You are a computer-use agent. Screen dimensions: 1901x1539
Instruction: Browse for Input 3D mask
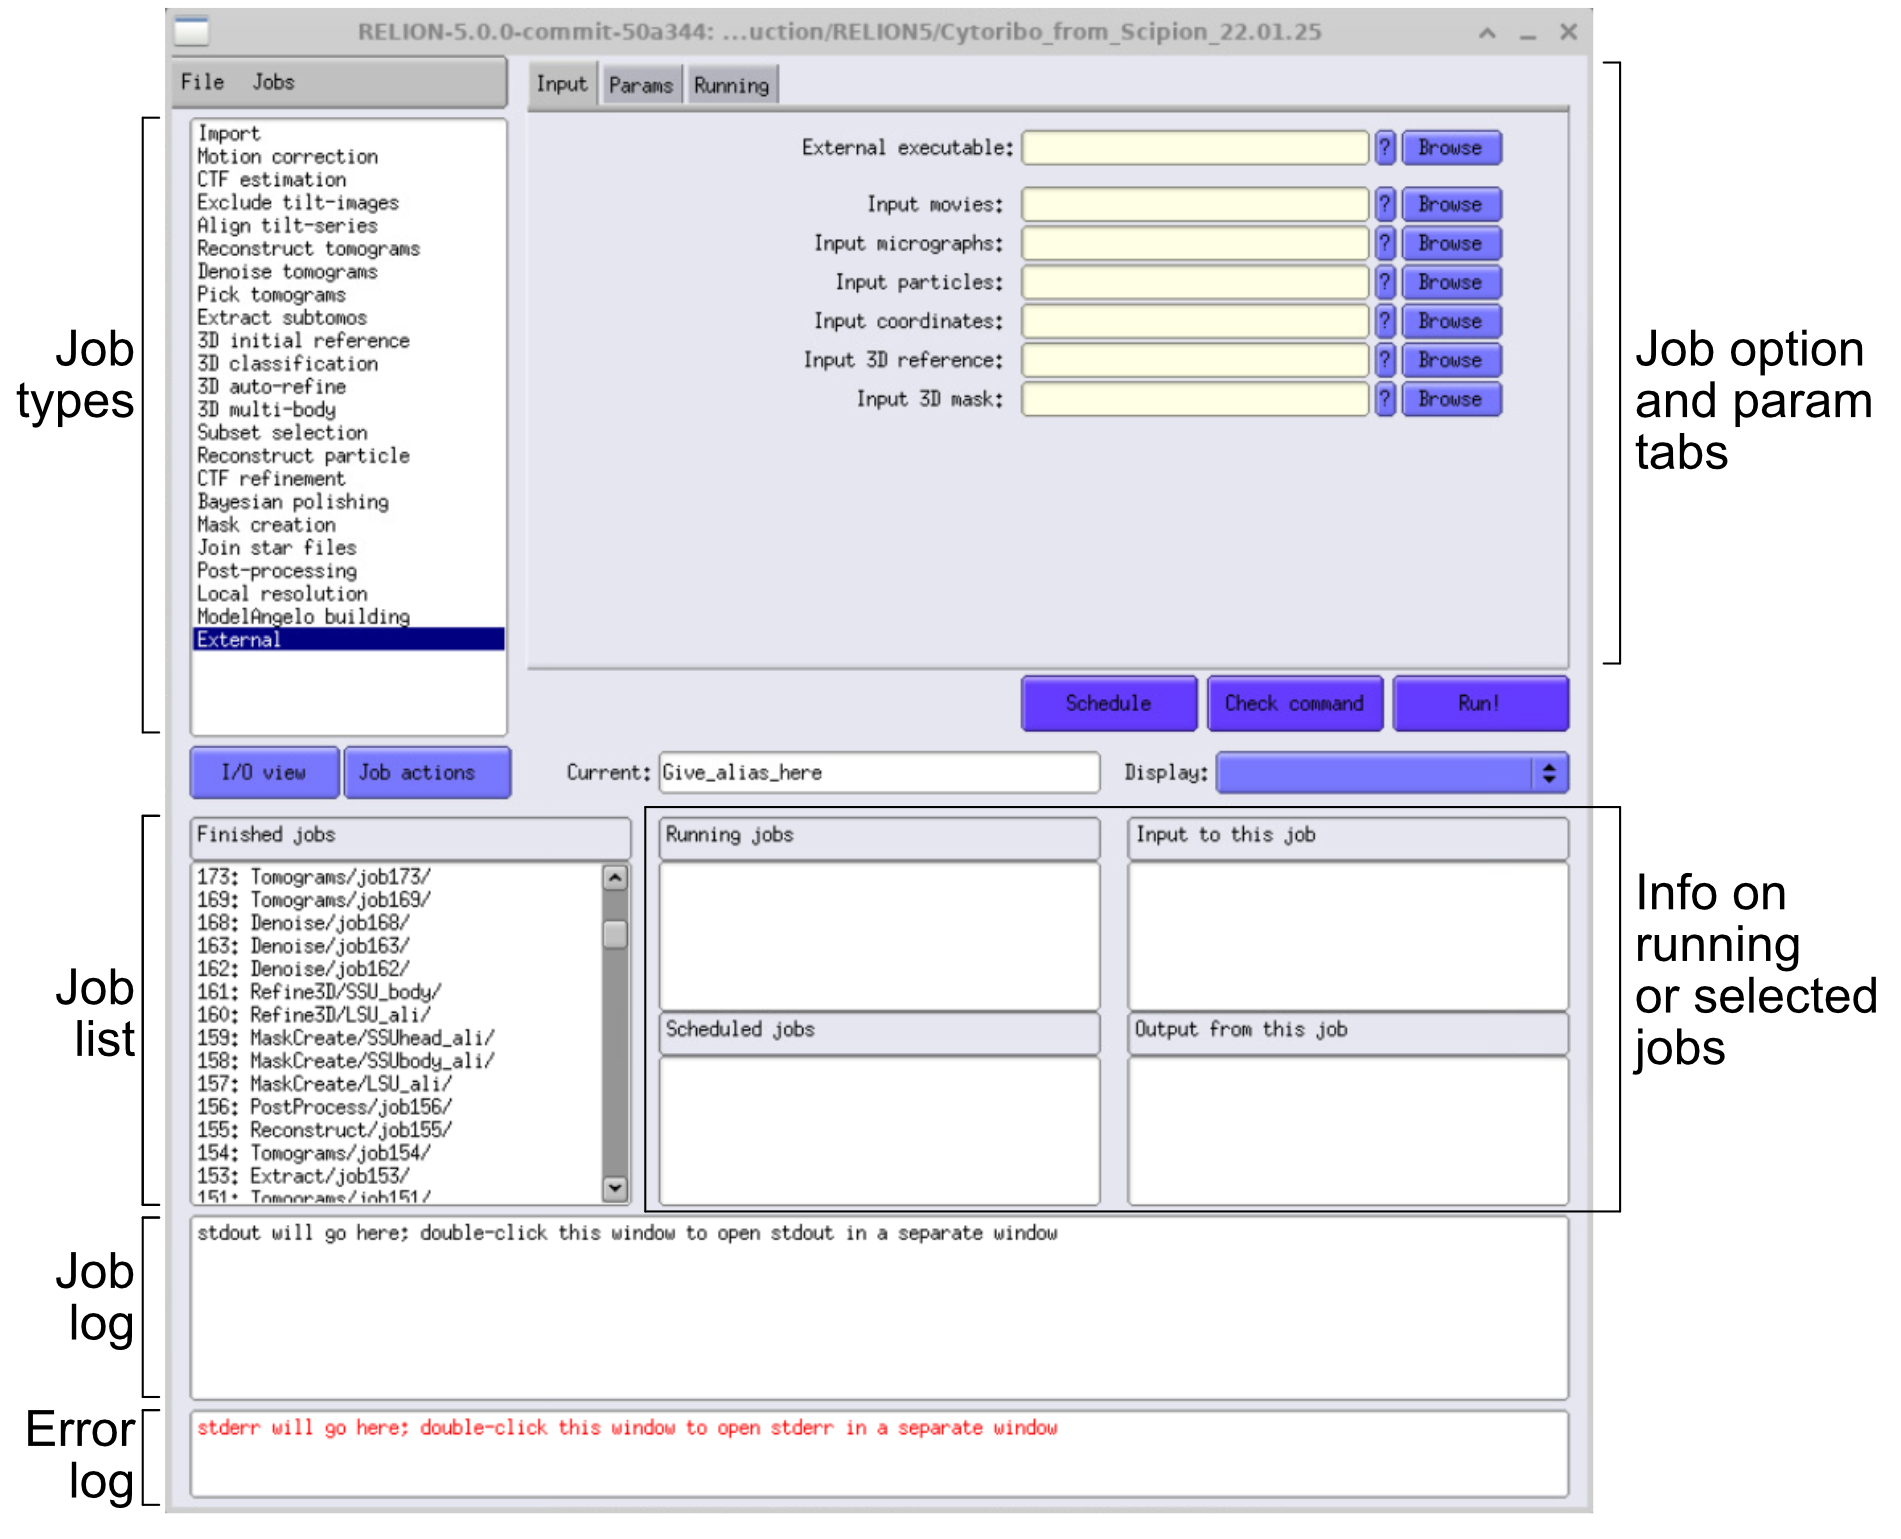(1451, 400)
